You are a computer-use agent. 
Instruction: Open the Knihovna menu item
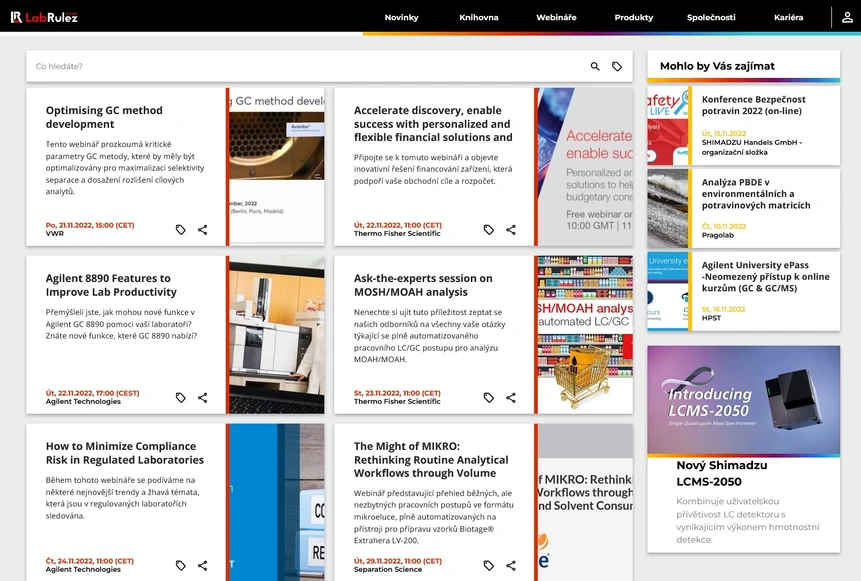pos(478,17)
